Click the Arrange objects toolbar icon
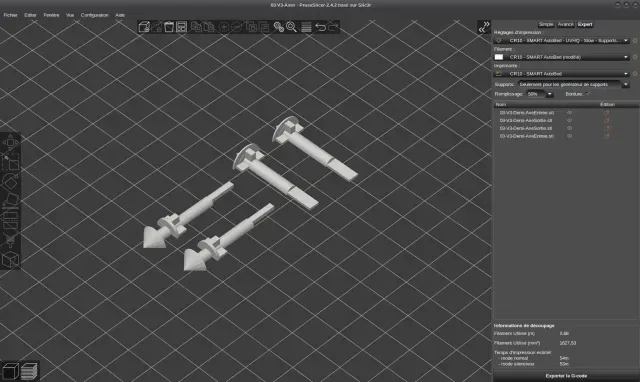 coord(182,27)
